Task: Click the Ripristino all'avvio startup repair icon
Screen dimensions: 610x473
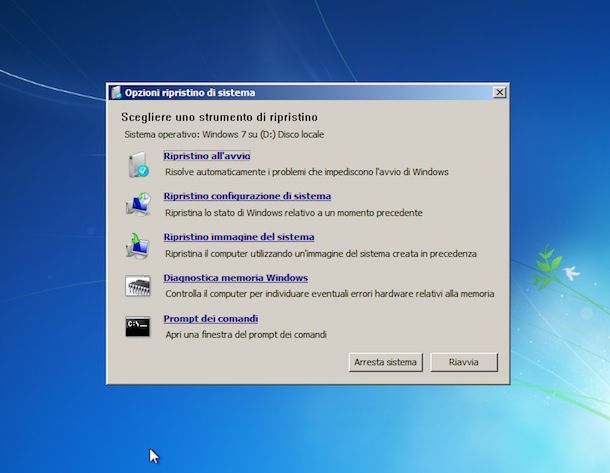Action: [x=138, y=165]
